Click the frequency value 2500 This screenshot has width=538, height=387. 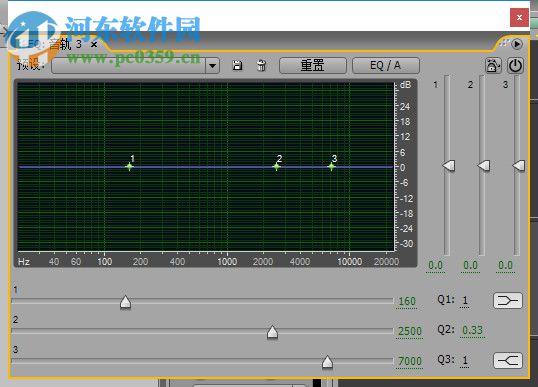(x=409, y=331)
